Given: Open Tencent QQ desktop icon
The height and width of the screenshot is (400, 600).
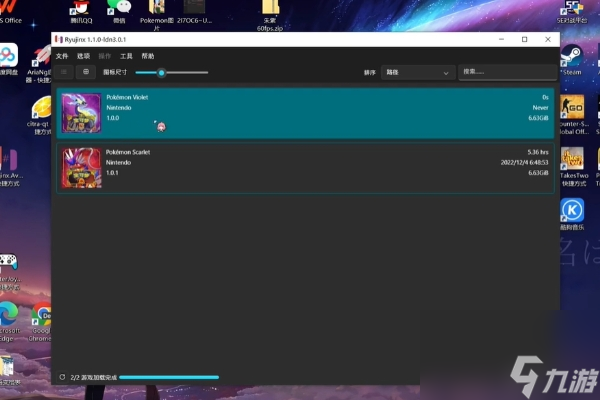Looking at the screenshot, I should [81, 12].
